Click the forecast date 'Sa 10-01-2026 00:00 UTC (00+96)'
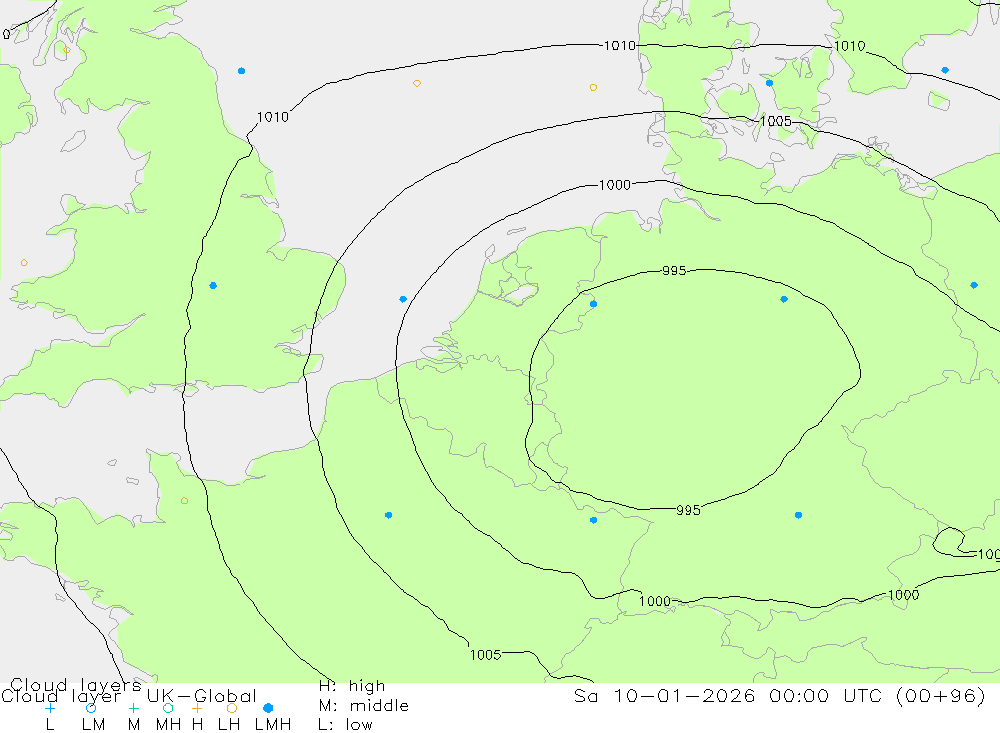Image resolution: width=1000 pixels, height=733 pixels. point(780,695)
